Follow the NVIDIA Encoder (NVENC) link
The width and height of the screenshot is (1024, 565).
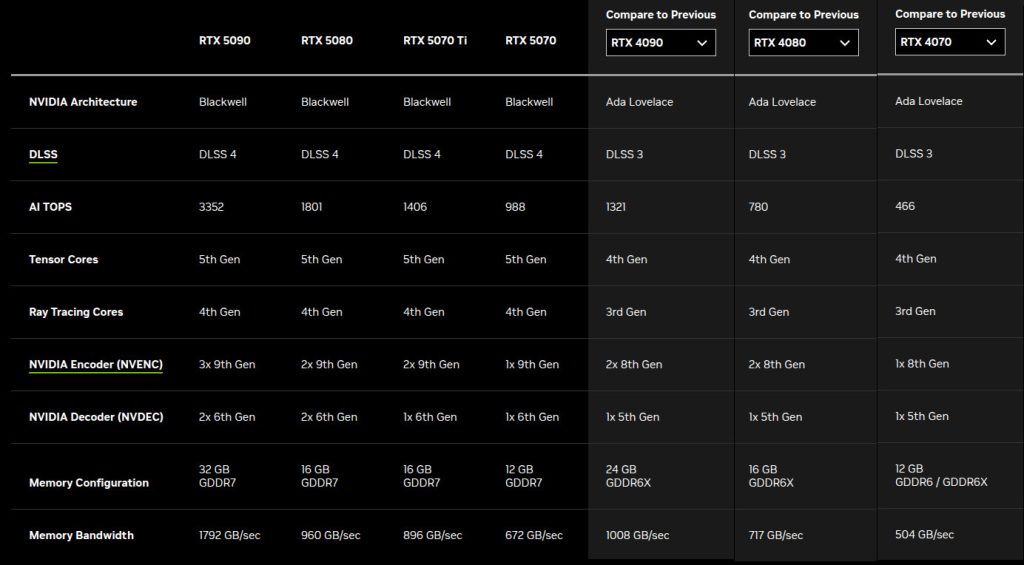click(x=96, y=365)
